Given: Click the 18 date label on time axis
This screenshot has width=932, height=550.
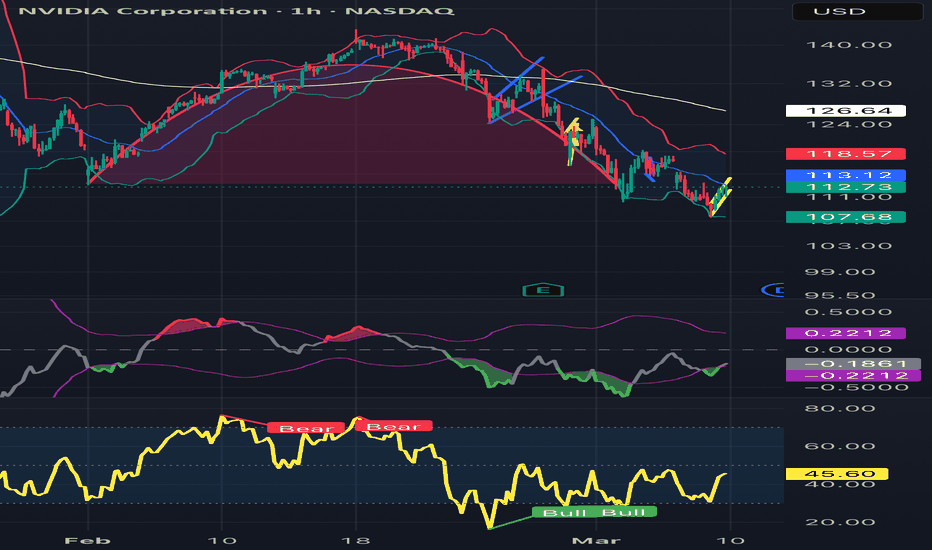Looking at the screenshot, I should click(356, 540).
